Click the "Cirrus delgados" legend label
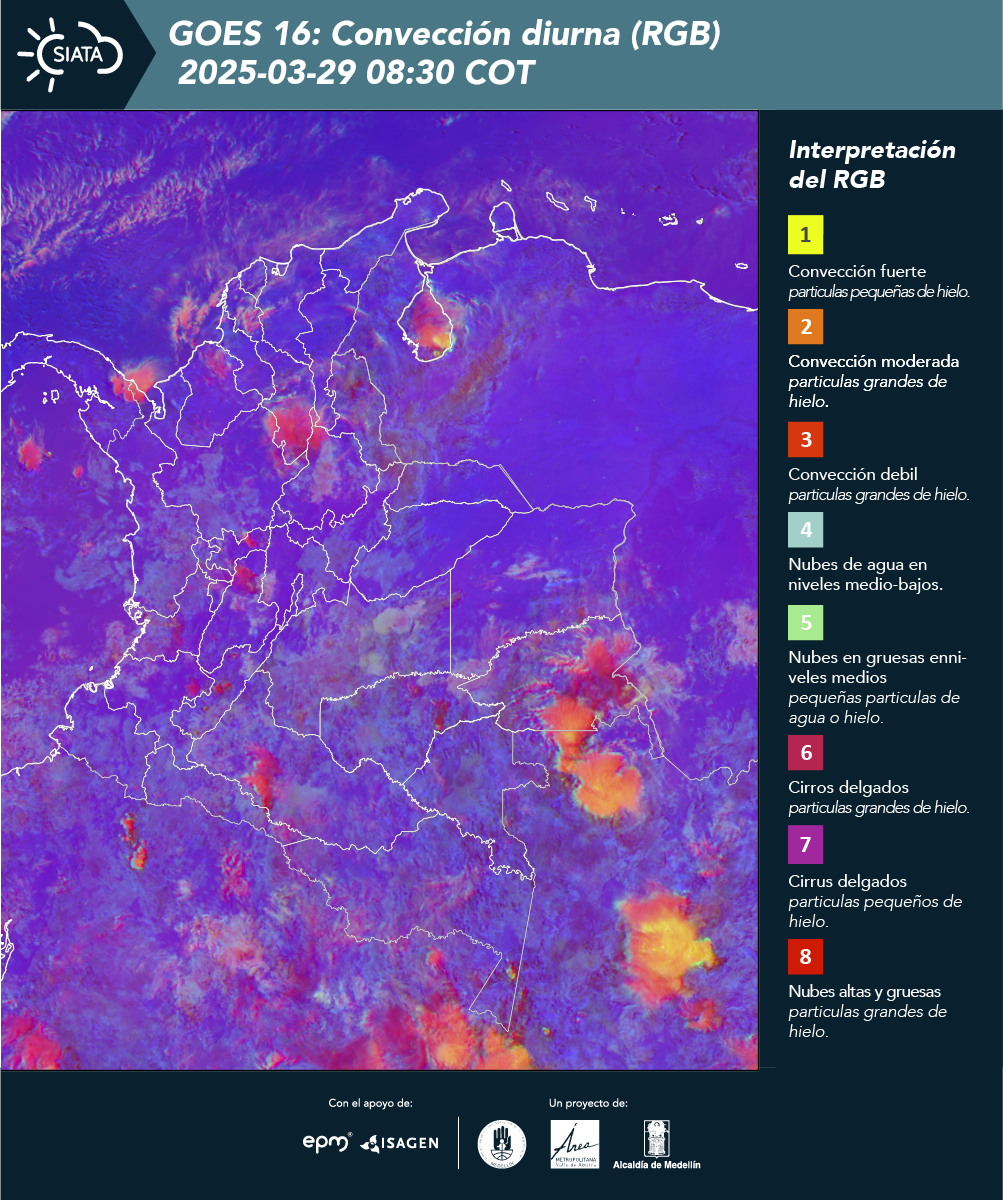The width and height of the screenshot is (1003, 1200). [x=847, y=881]
